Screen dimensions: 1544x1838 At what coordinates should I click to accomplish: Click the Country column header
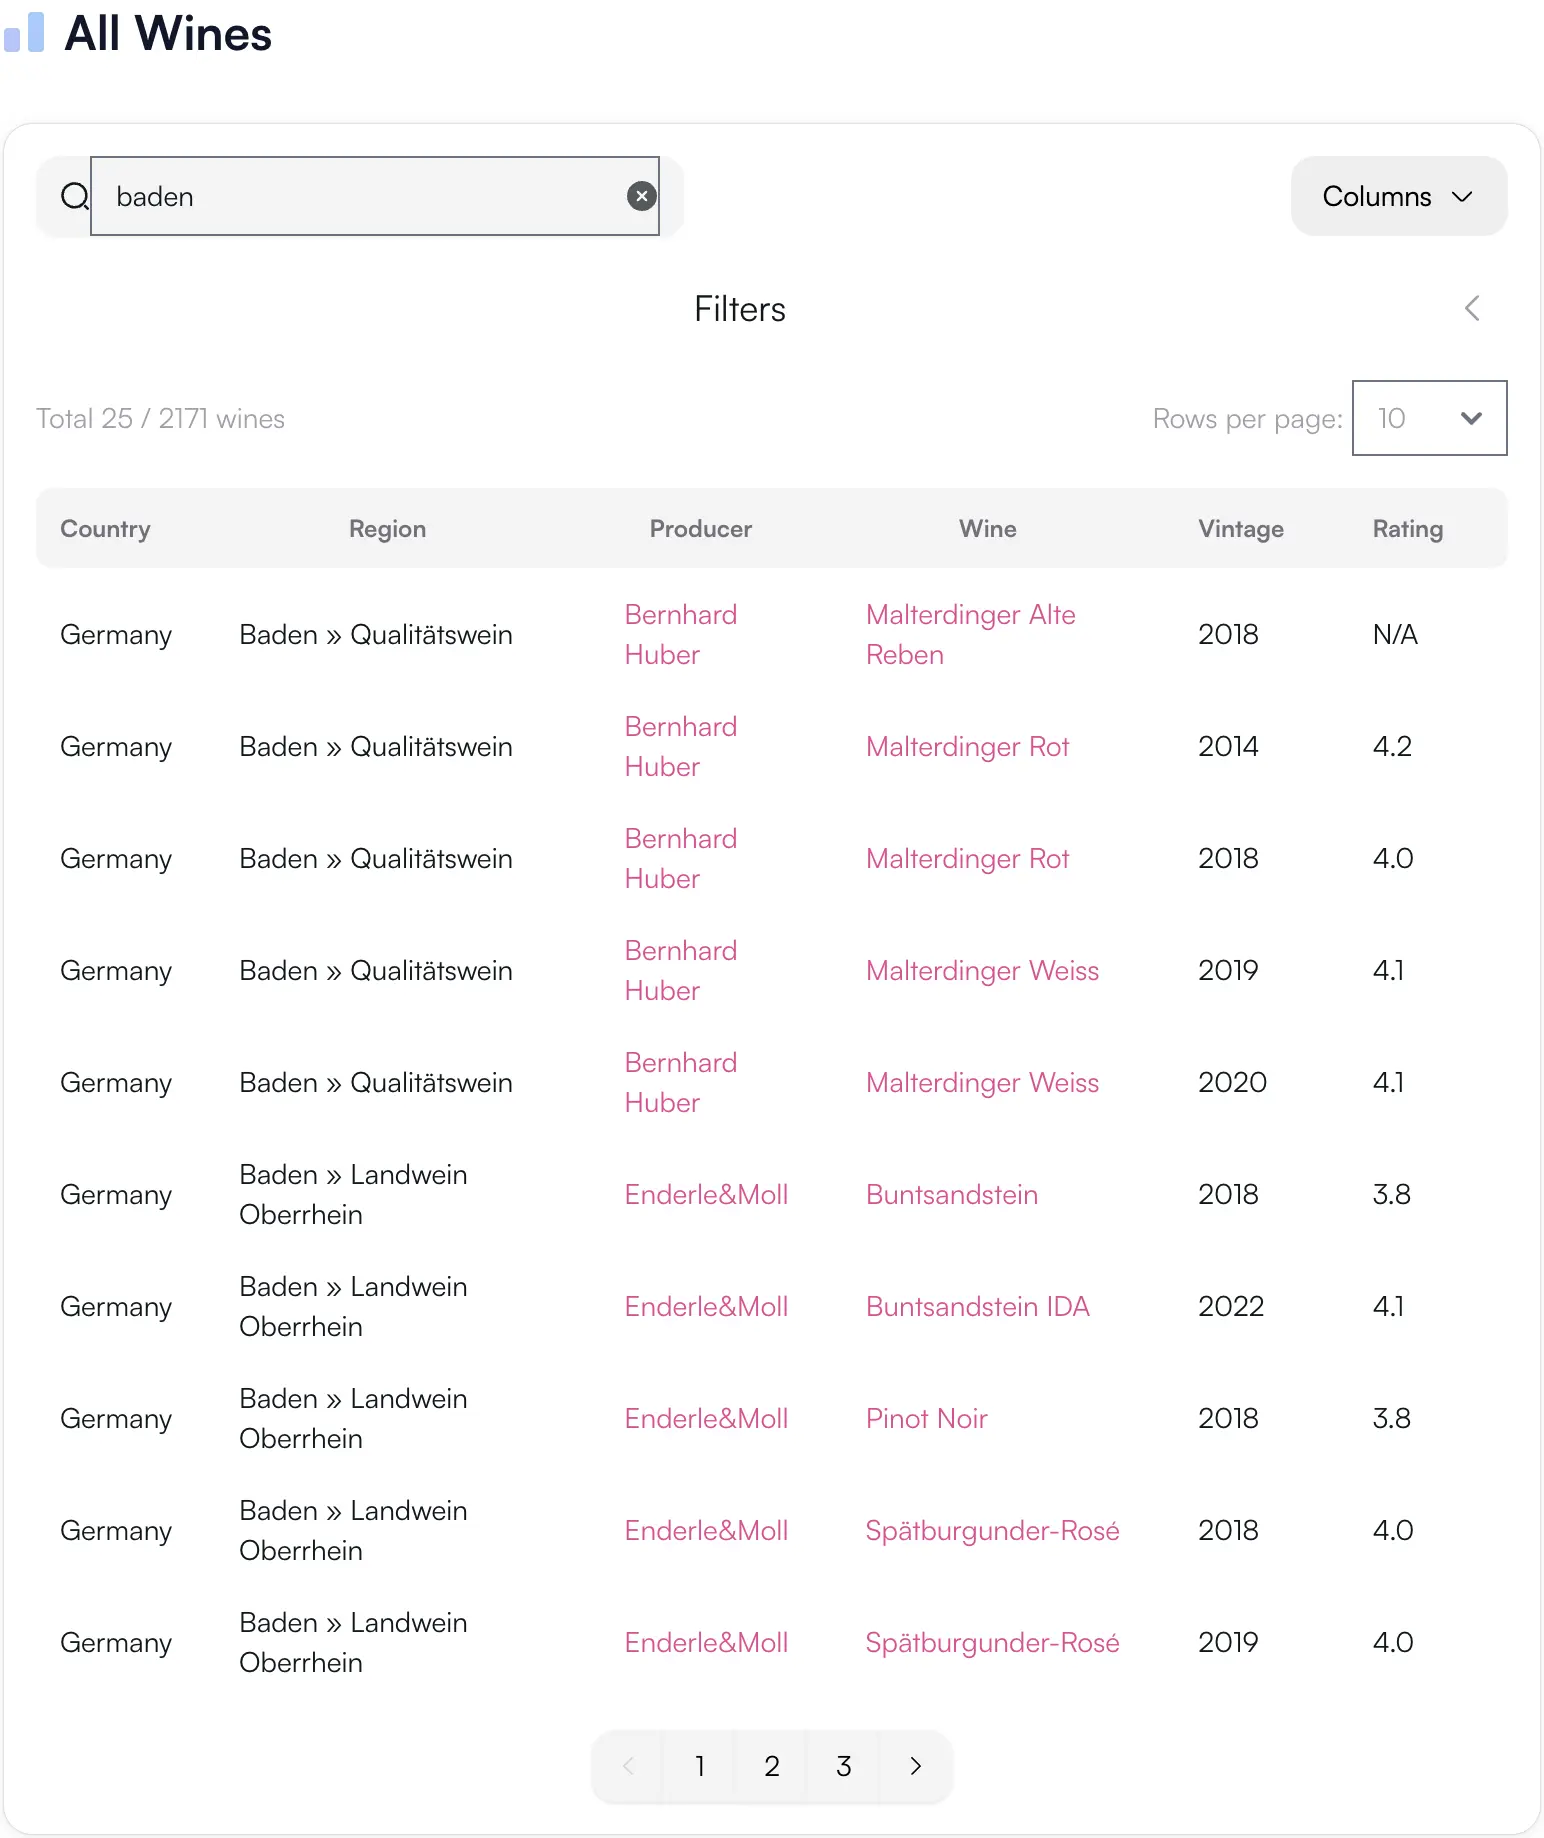105,528
